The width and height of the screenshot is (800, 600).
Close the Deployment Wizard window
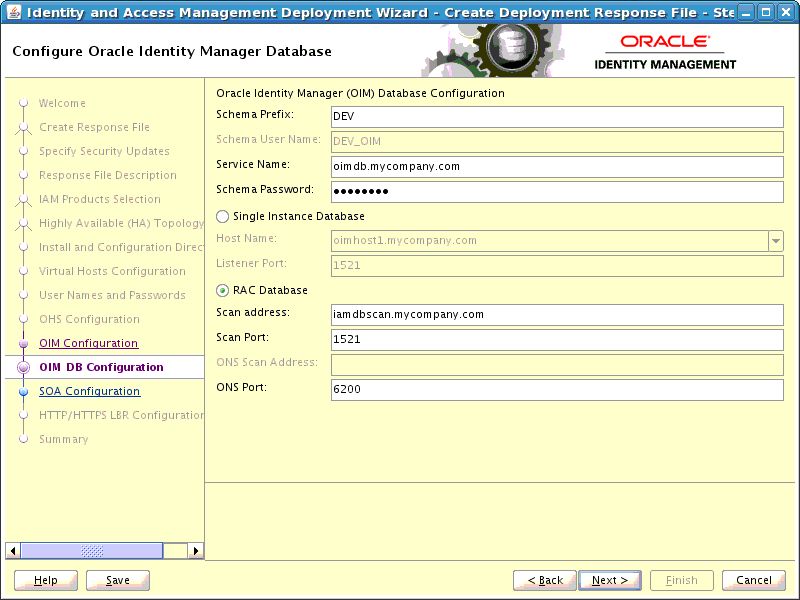786,12
